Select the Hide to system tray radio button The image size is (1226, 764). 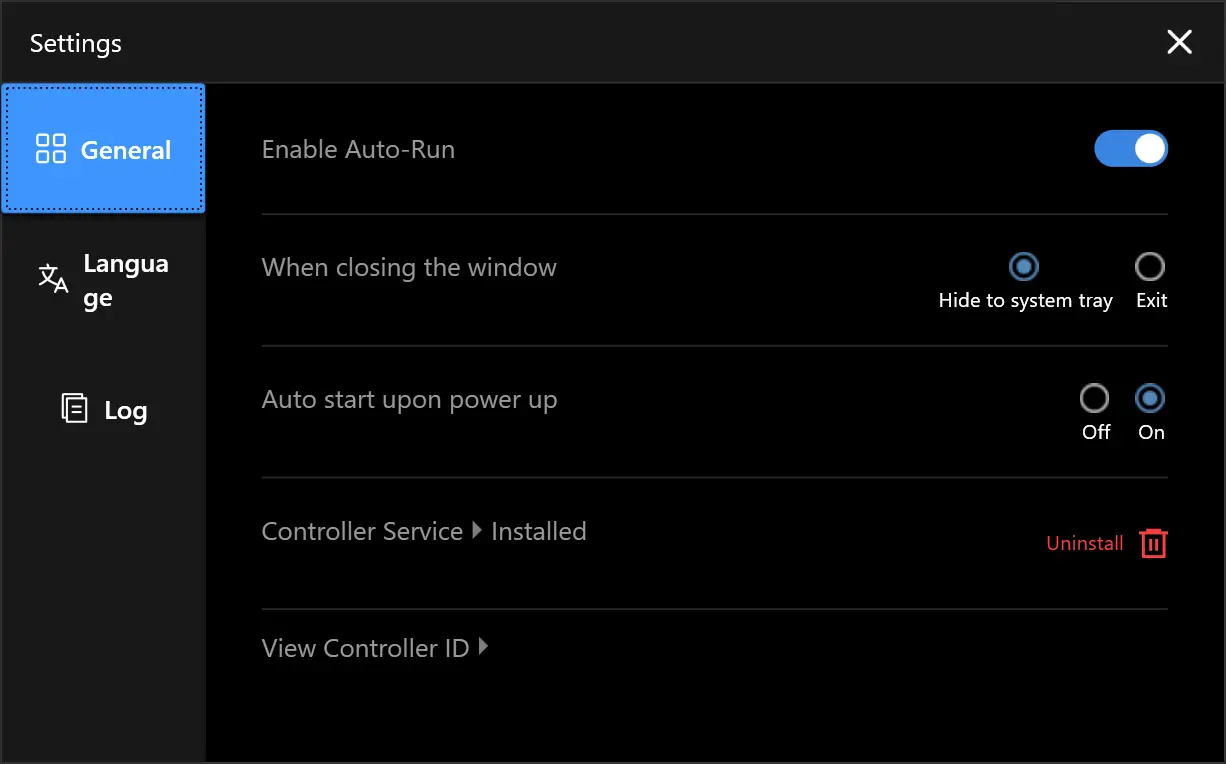[1024, 267]
